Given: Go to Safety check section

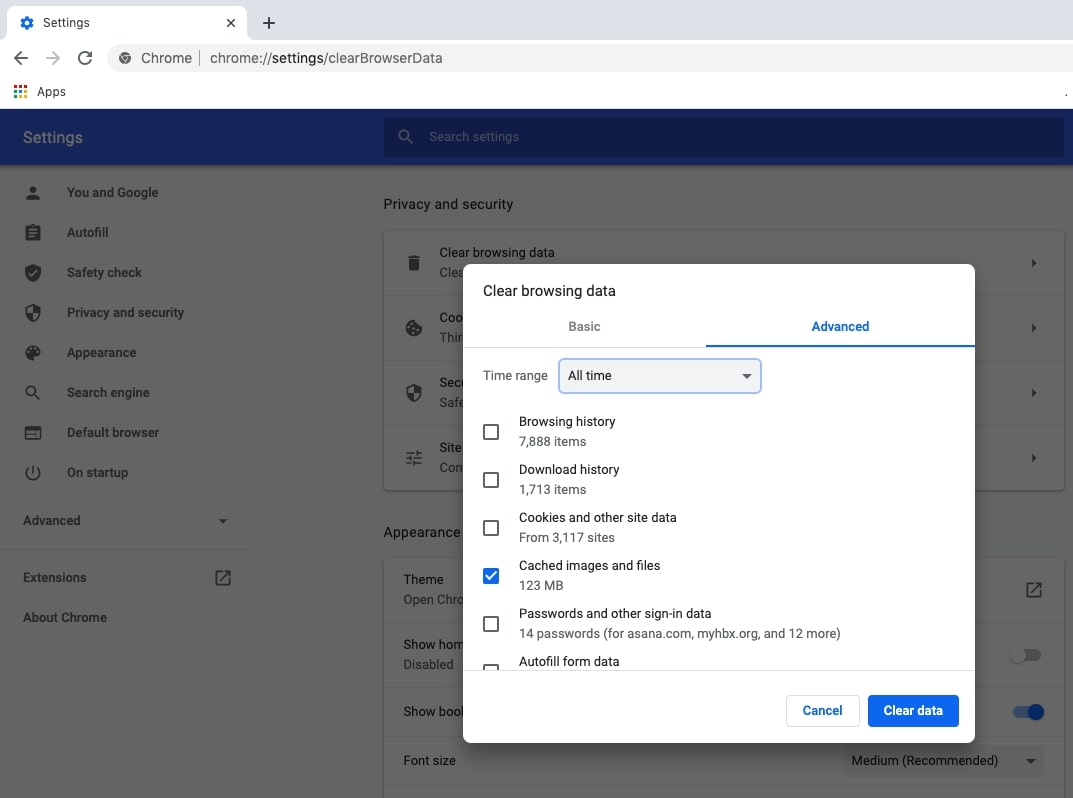Looking at the screenshot, I should click(x=104, y=273).
